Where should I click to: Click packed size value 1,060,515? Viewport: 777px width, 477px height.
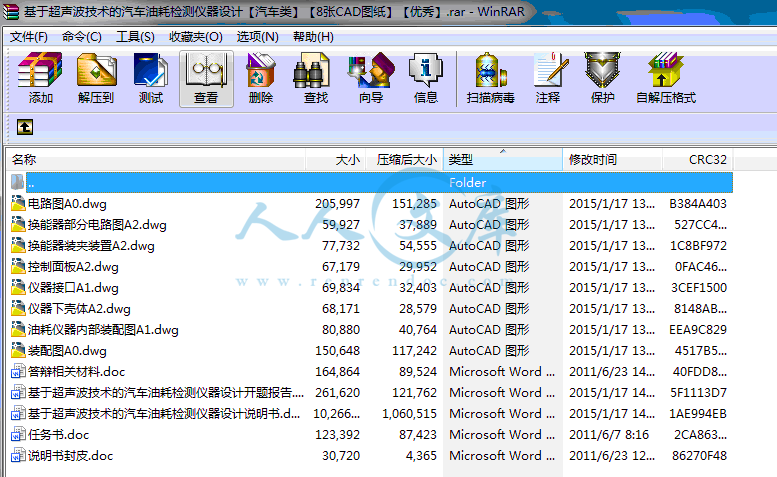(409, 414)
